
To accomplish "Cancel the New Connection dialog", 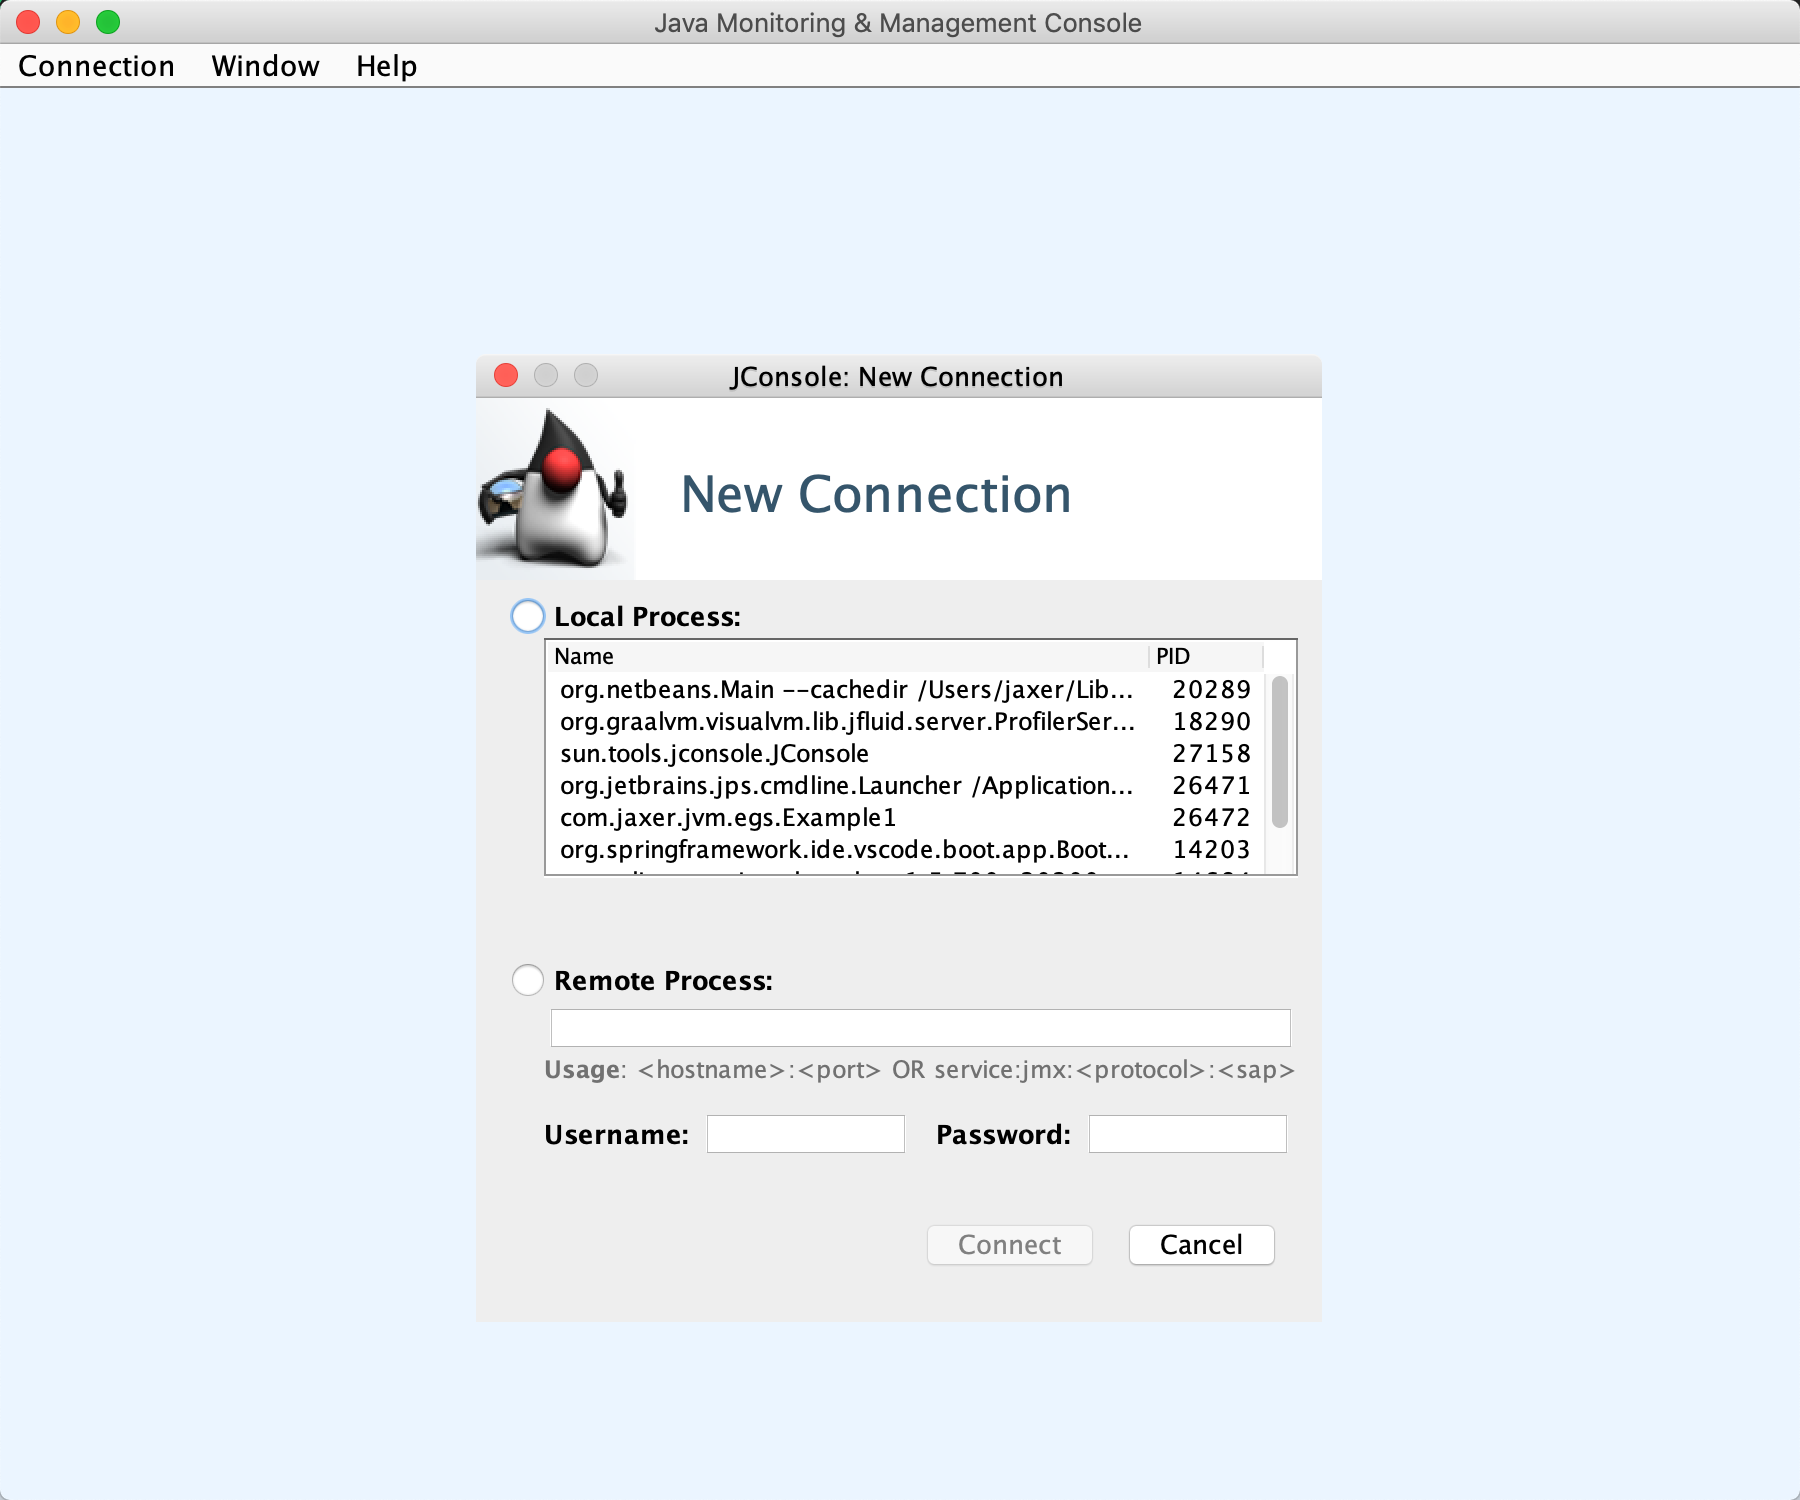I will 1201,1245.
